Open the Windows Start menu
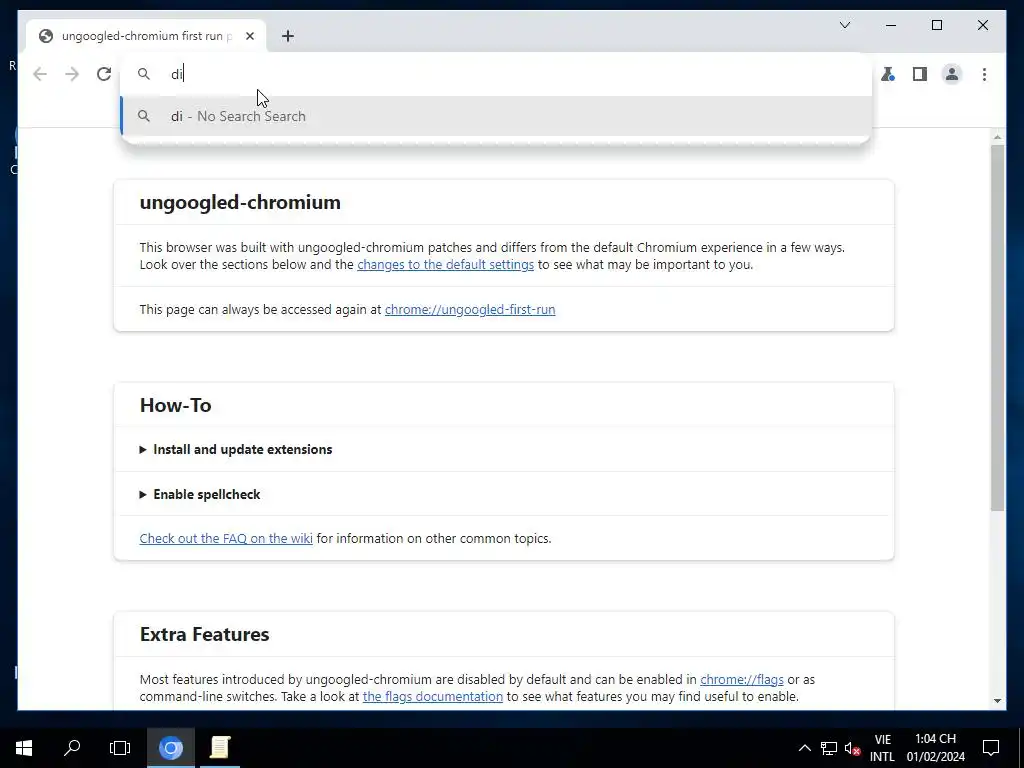Viewport: 1024px width, 768px height. (x=24, y=748)
